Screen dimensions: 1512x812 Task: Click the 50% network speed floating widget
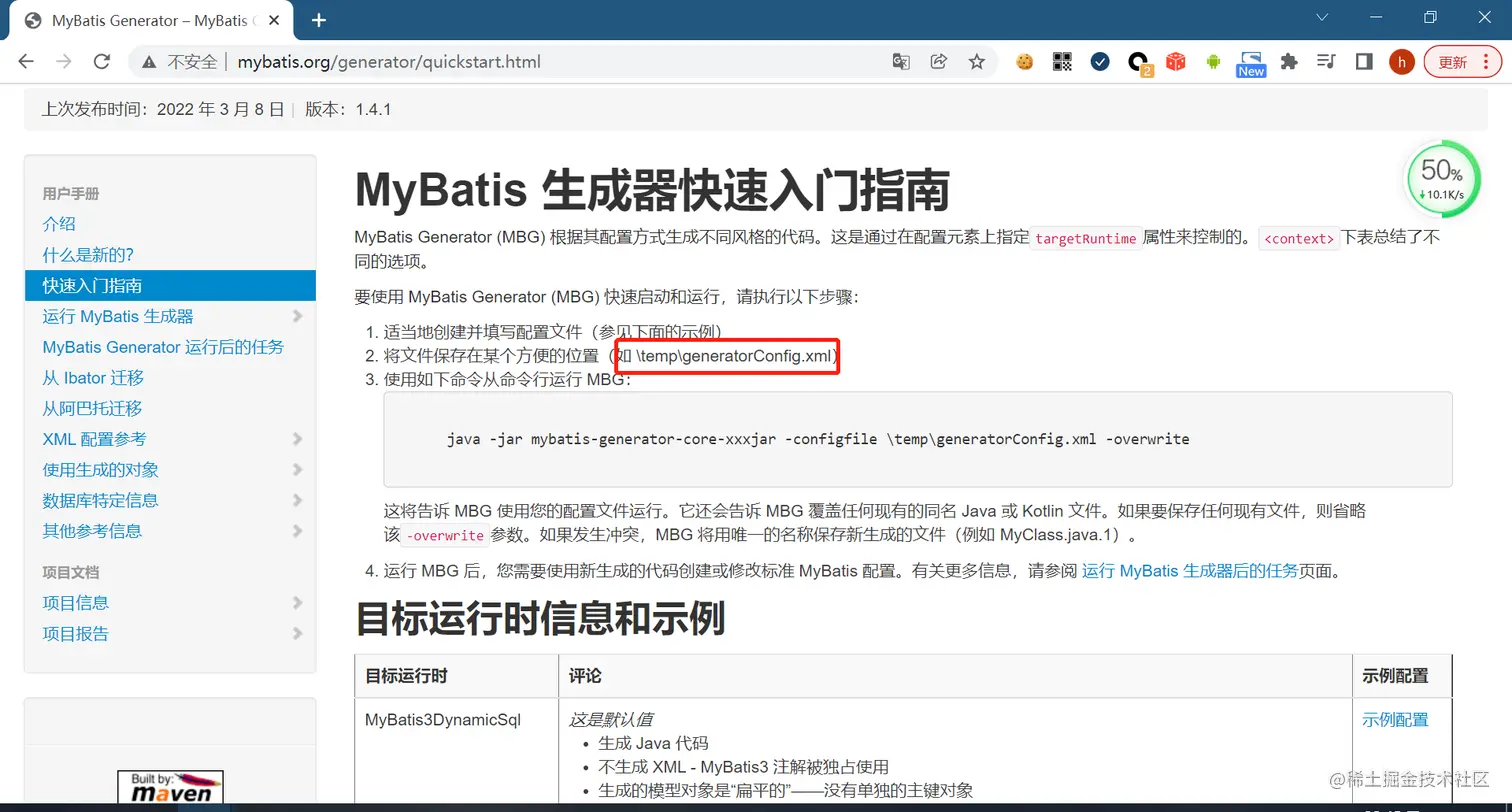pyautogui.click(x=1442, y=178)
